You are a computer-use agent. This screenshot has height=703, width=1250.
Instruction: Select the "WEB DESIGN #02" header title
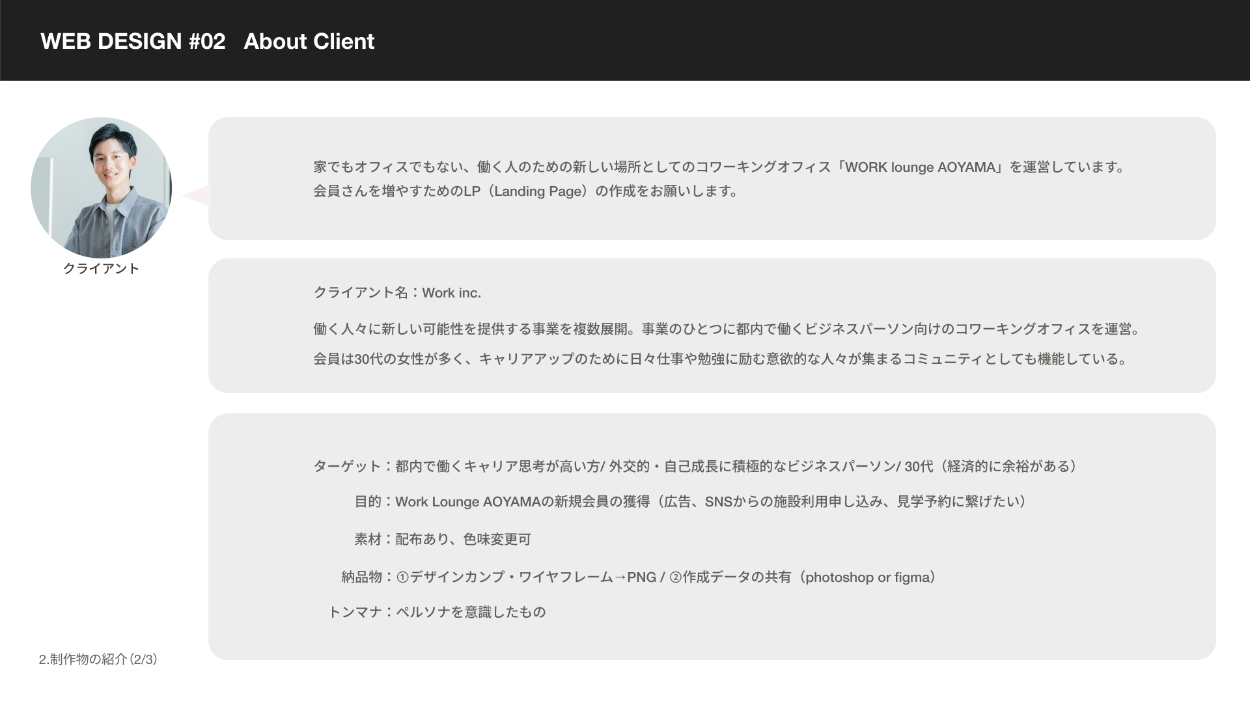[x=133, y=41]
